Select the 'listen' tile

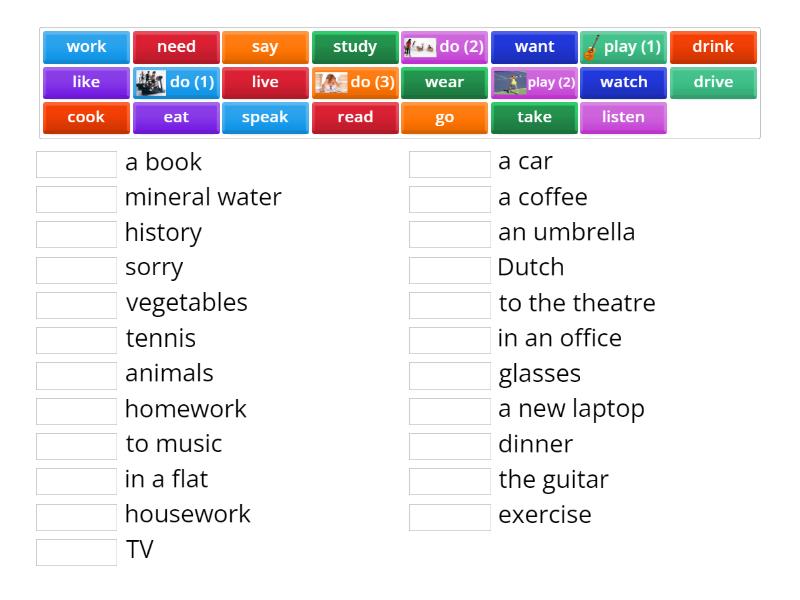pyautogui.click(x=623, y=118)
